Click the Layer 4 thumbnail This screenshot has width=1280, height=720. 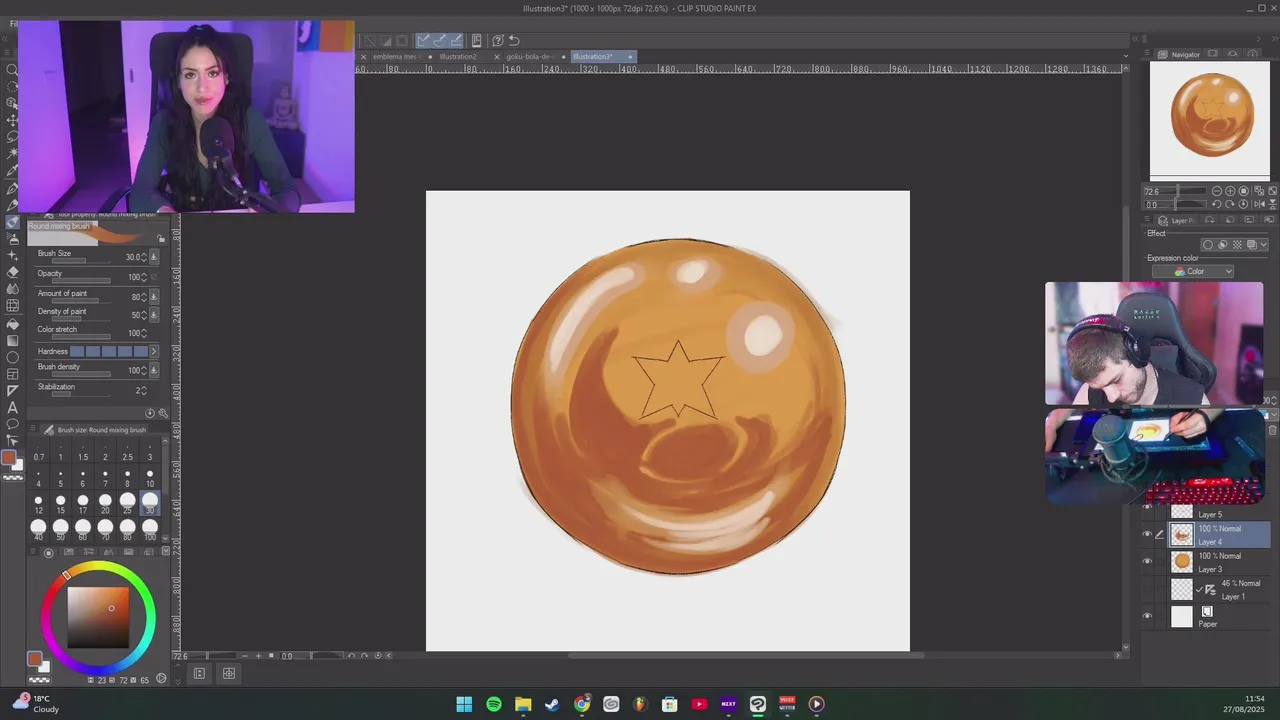[x=1182, y=535]
